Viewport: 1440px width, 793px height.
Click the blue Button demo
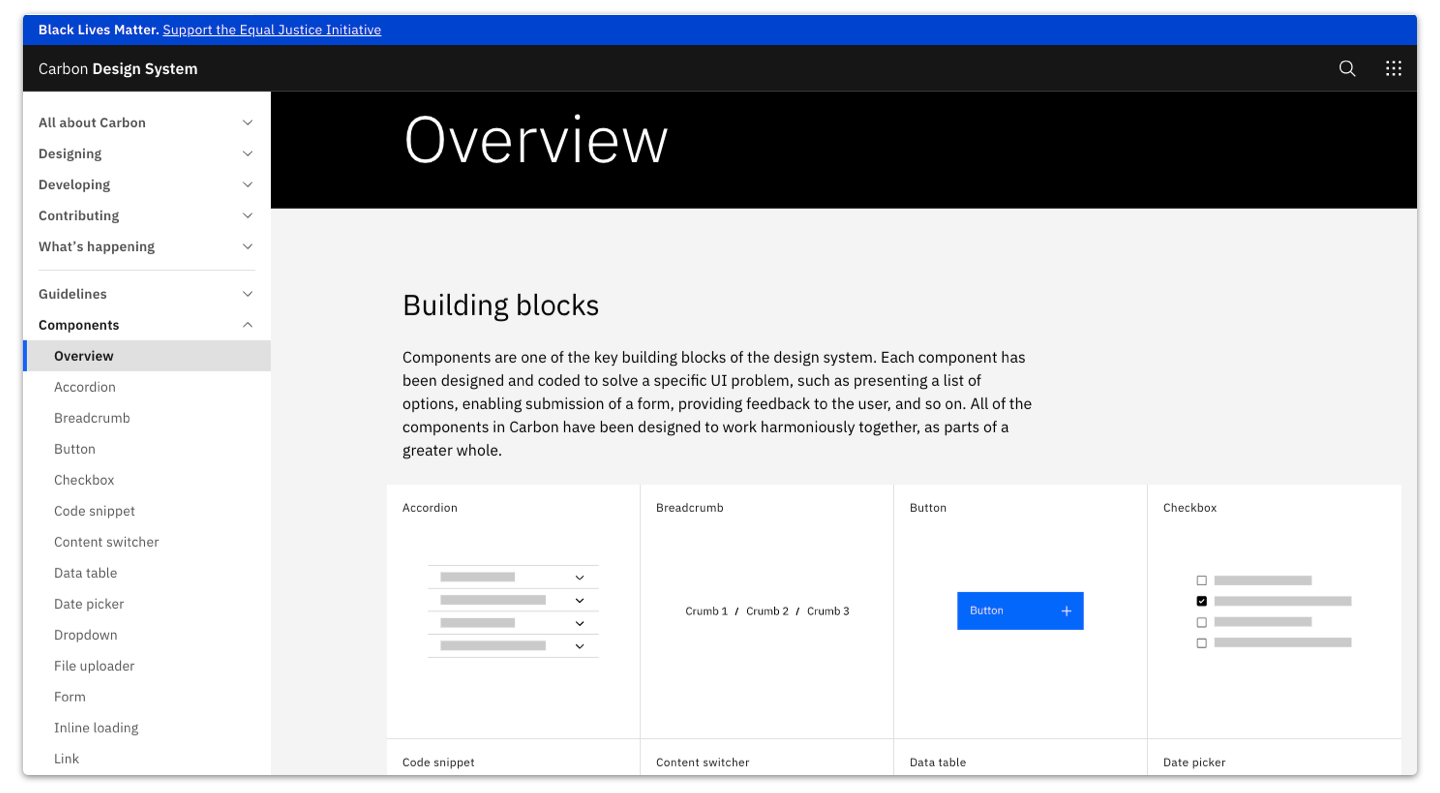point(1020,611)
